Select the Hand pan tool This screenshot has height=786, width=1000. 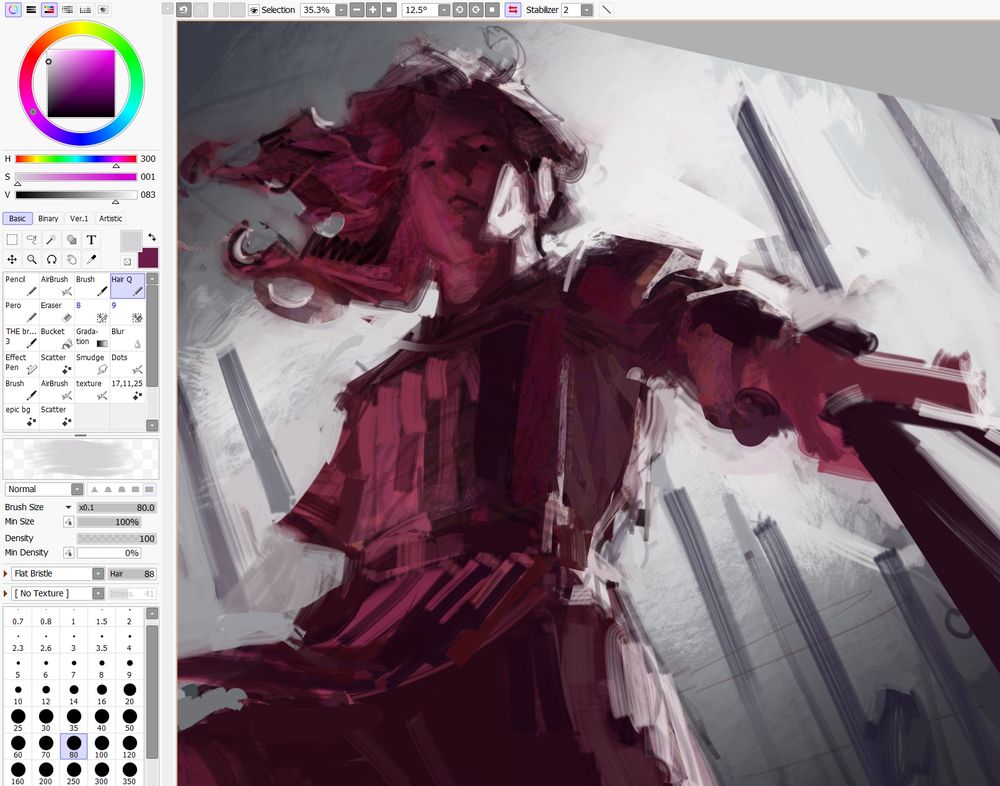click(x=71, y=260)
